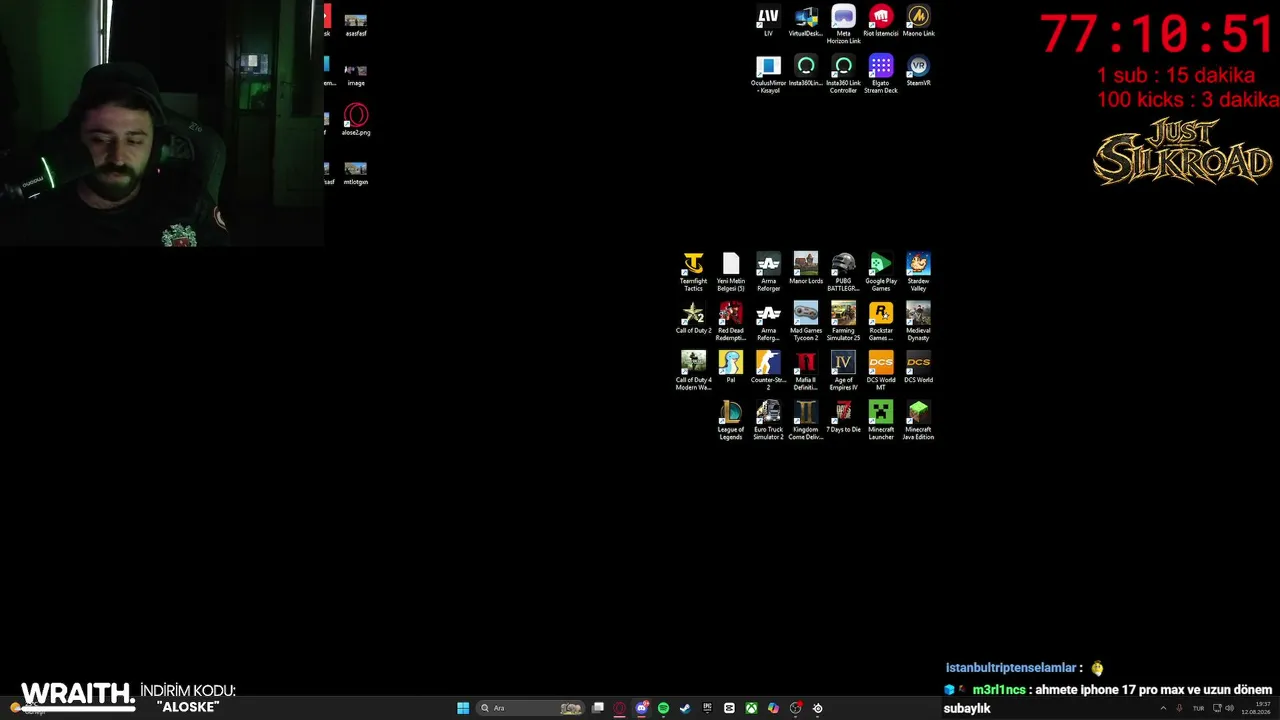Screen dimensions: 1280x720
Task: Select the Mad Games Tycoon 2 icon
Action: click(x=806, y=321)
